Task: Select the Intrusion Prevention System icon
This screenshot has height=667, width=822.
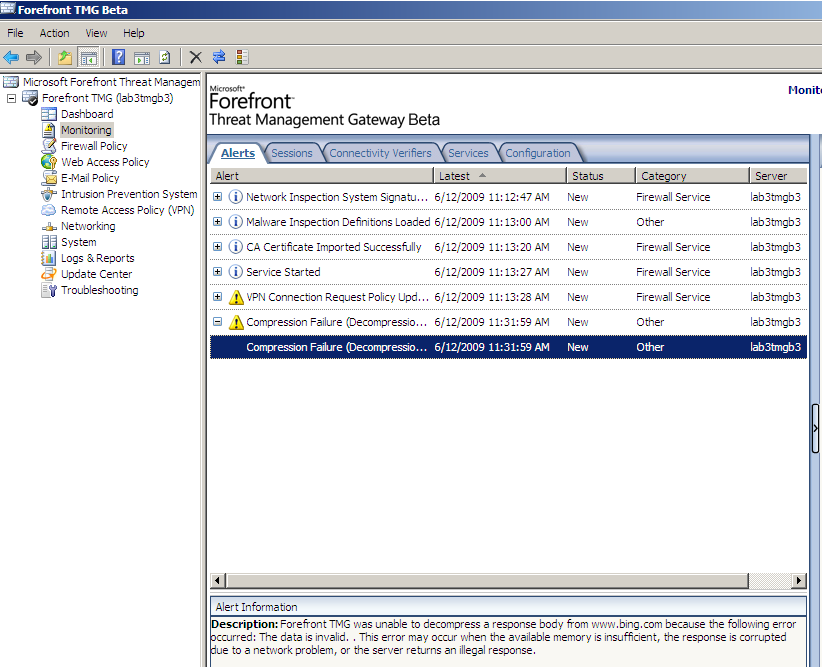Action: [49, 194]
